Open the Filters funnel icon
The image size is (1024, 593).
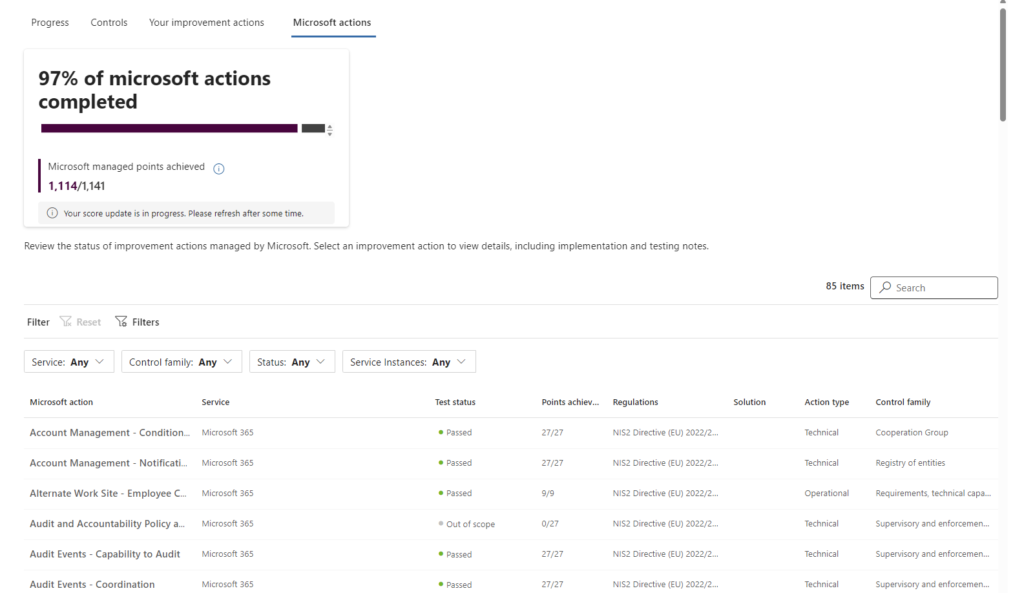(x=121, y=322)
